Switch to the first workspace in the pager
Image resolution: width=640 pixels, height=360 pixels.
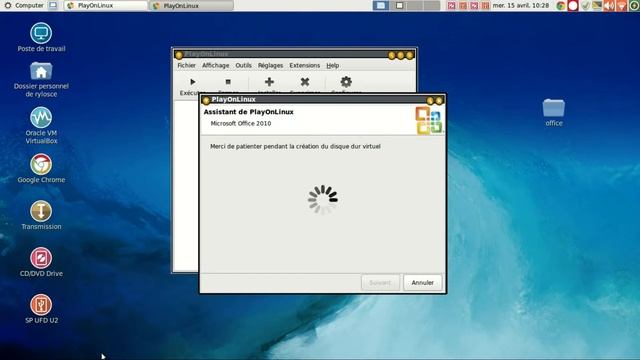coord(380,6)
